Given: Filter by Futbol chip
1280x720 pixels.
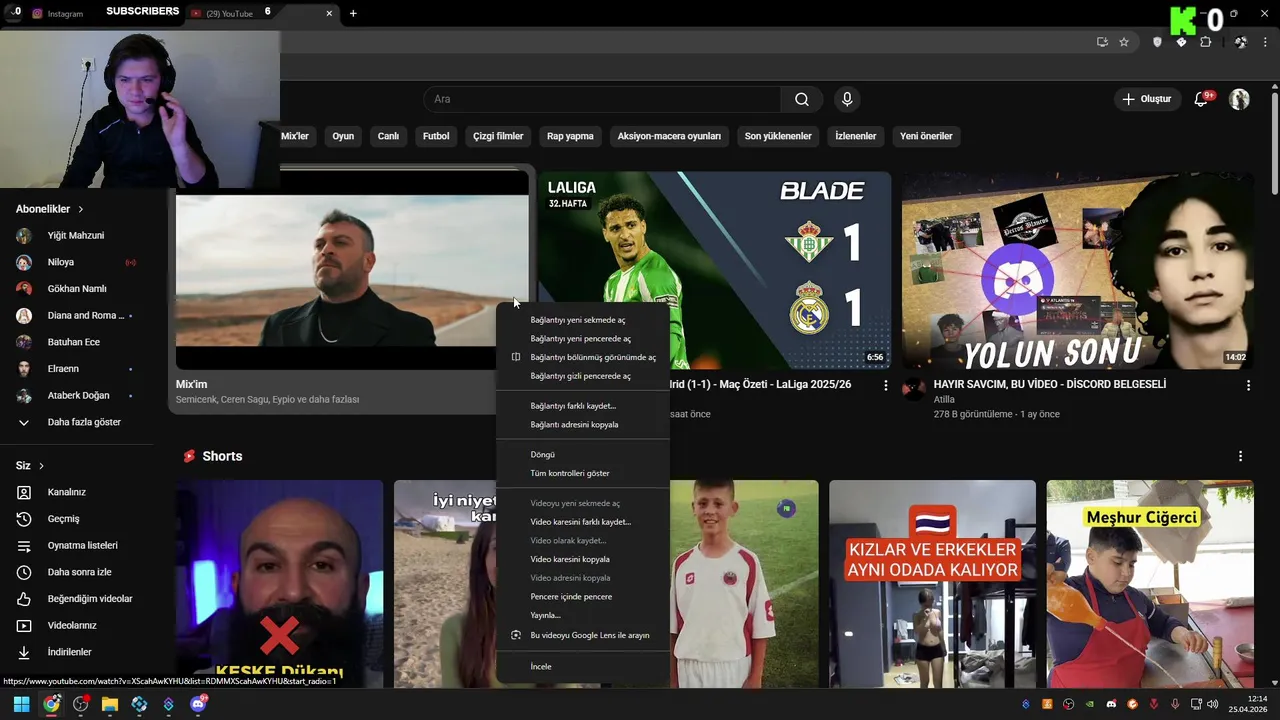Looking at the screenshot, I should point(436,136).
